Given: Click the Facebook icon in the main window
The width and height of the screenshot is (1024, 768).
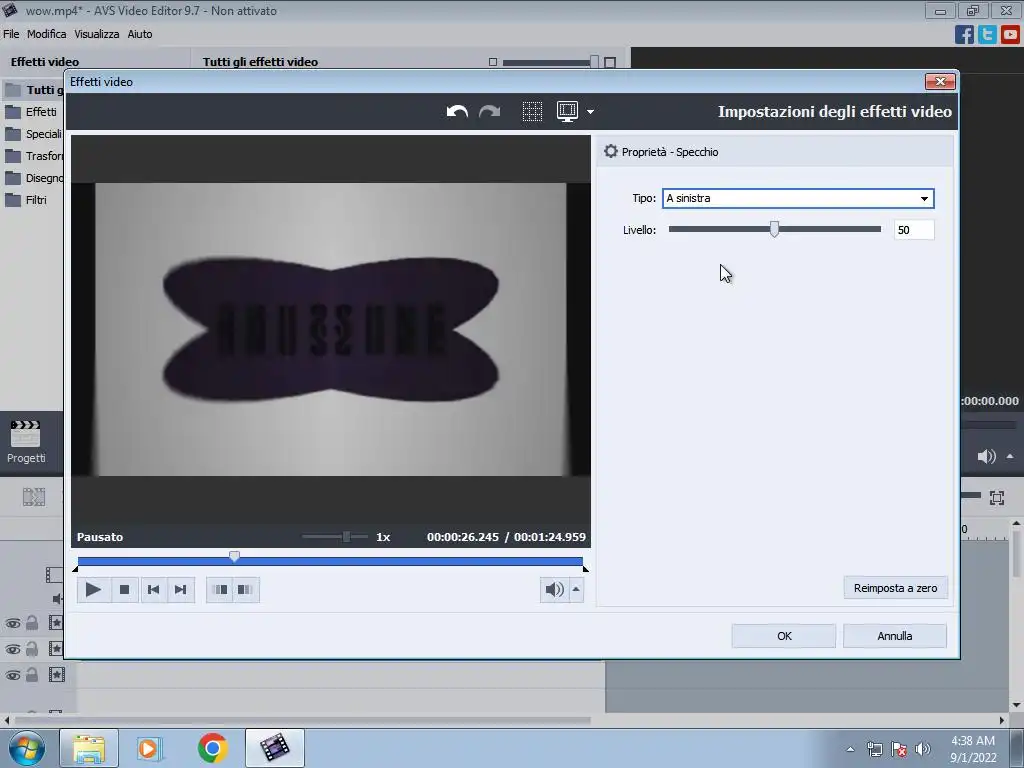Looking at the screenshot, I should click(x=964, y=35).
